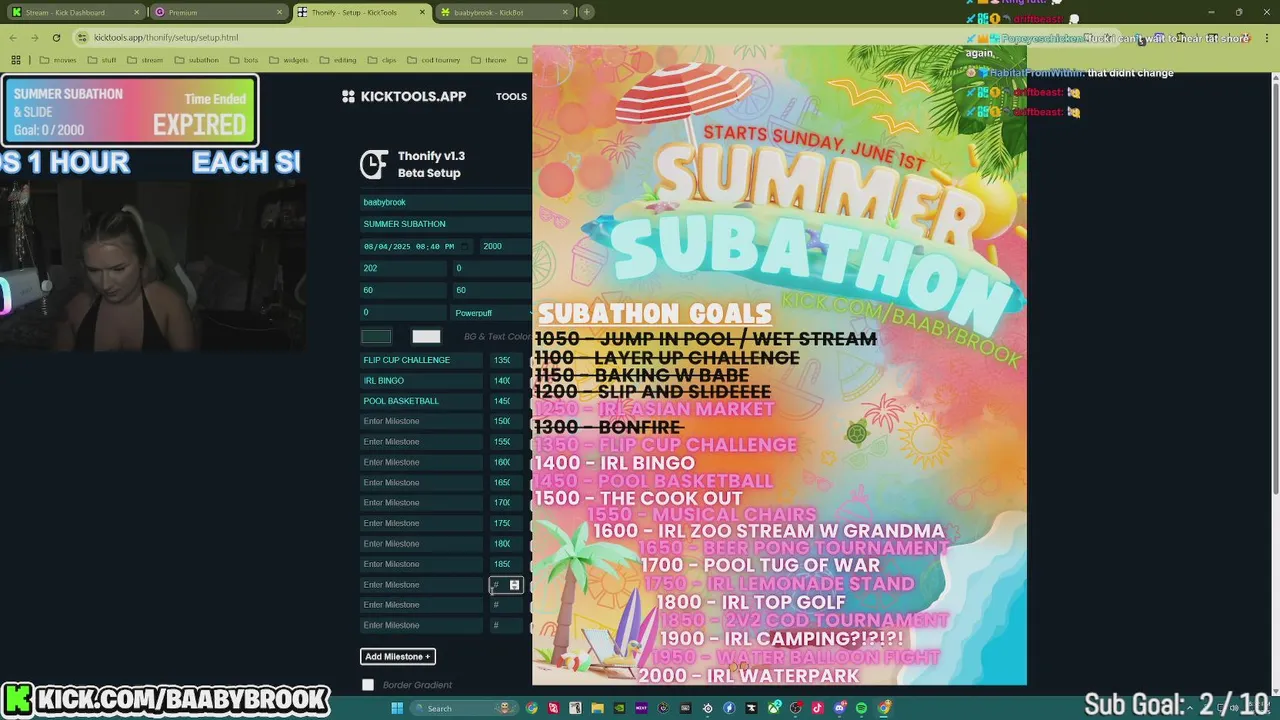Click the KICKTOOLS.APP logo
Viewport: 1280px width, 720px height.
pyautogui.click(x=404, y=96)
